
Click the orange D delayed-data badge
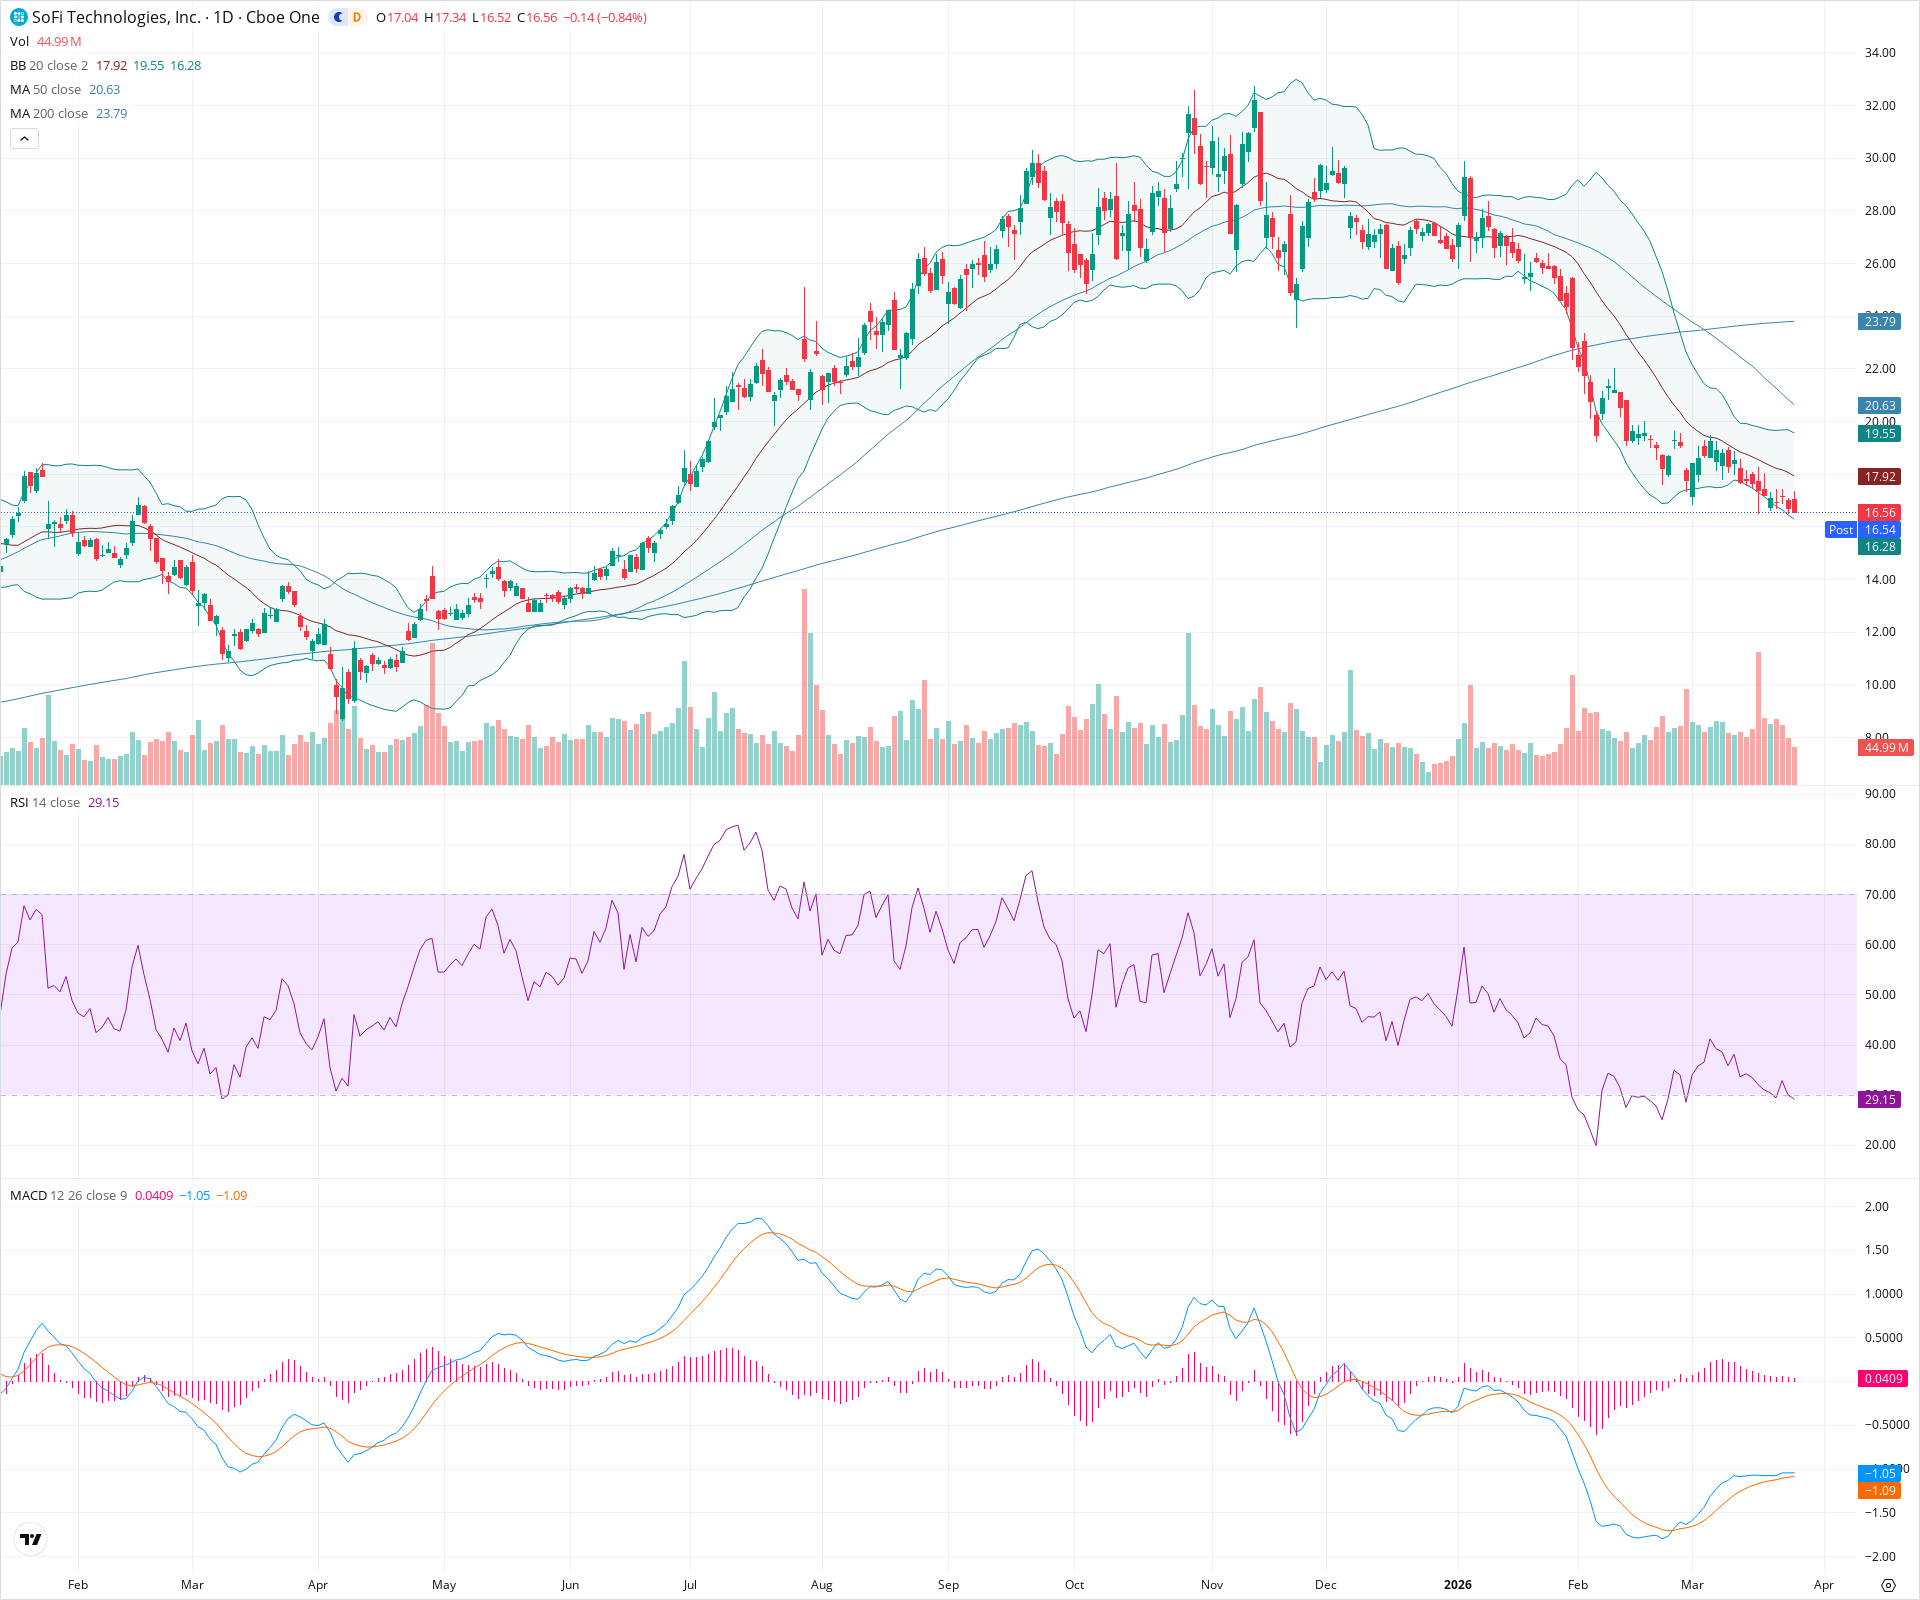355,17
